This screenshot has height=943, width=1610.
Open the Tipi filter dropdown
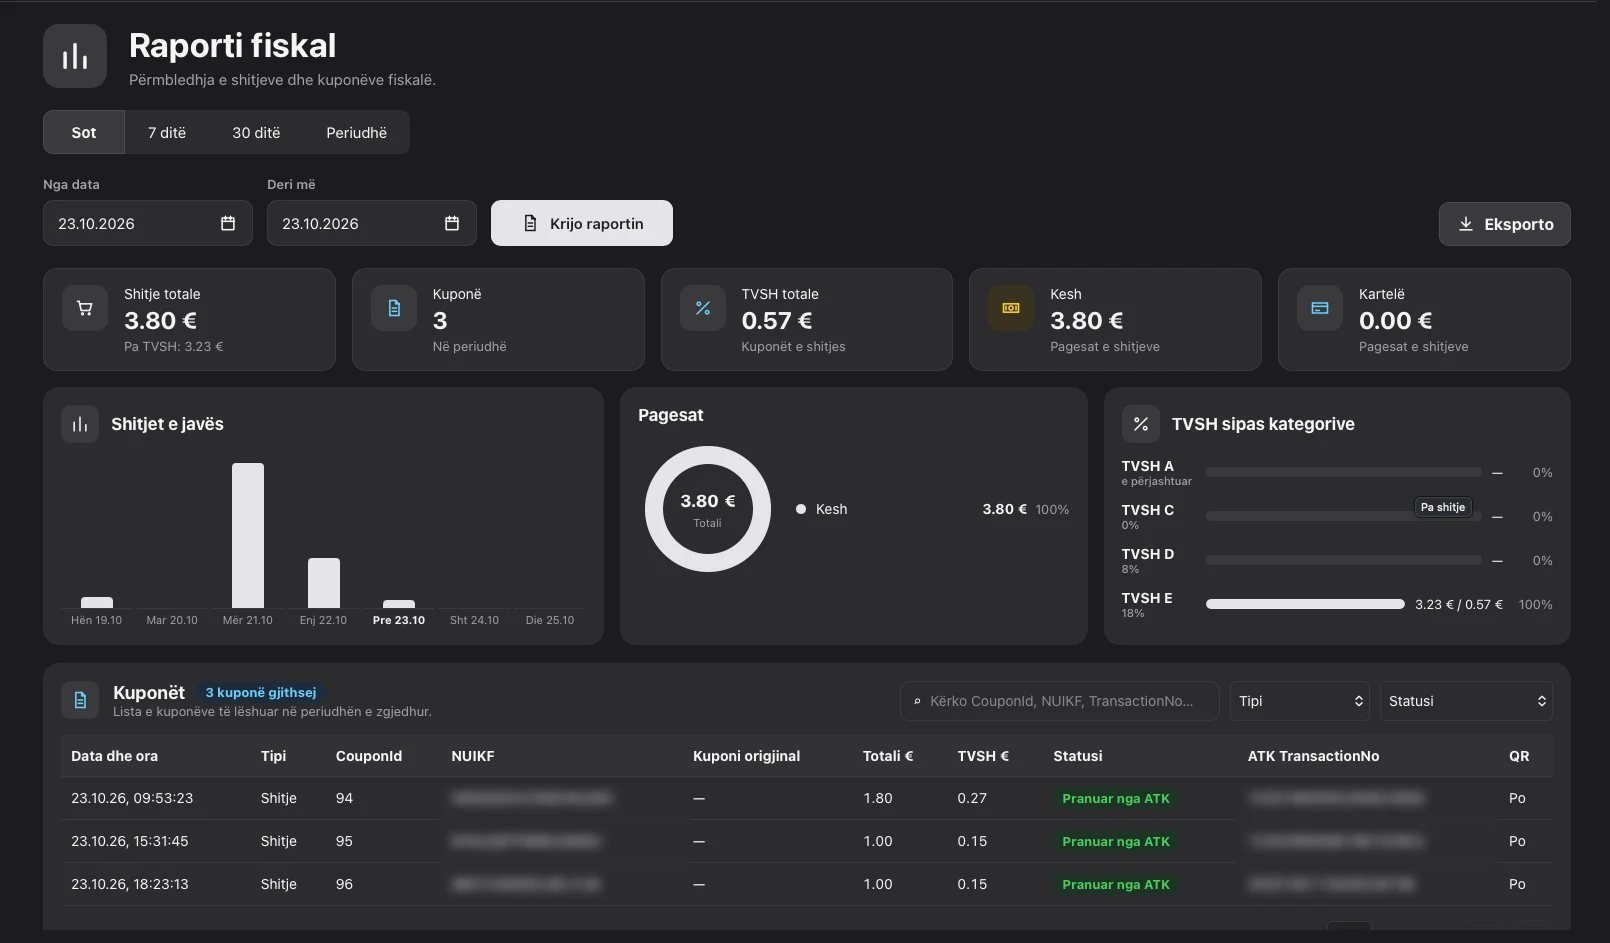pos(1300,701)
